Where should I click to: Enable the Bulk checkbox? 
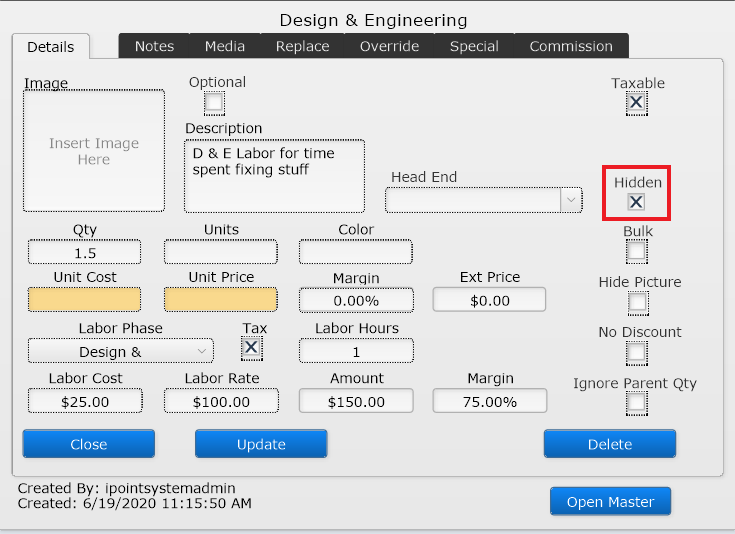(x=637, y=251)
